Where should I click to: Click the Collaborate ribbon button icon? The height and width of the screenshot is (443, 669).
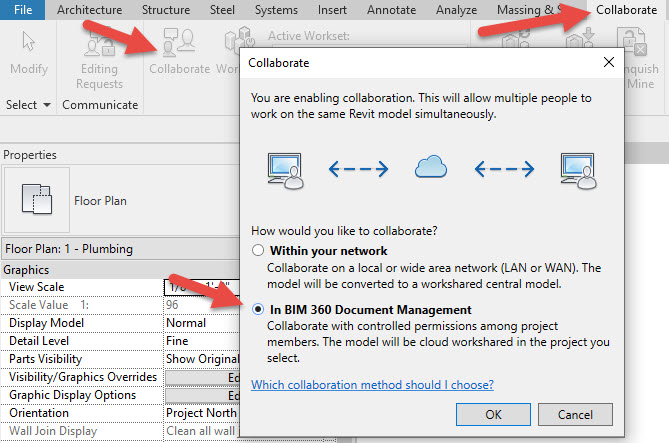[x=178, y=45]
